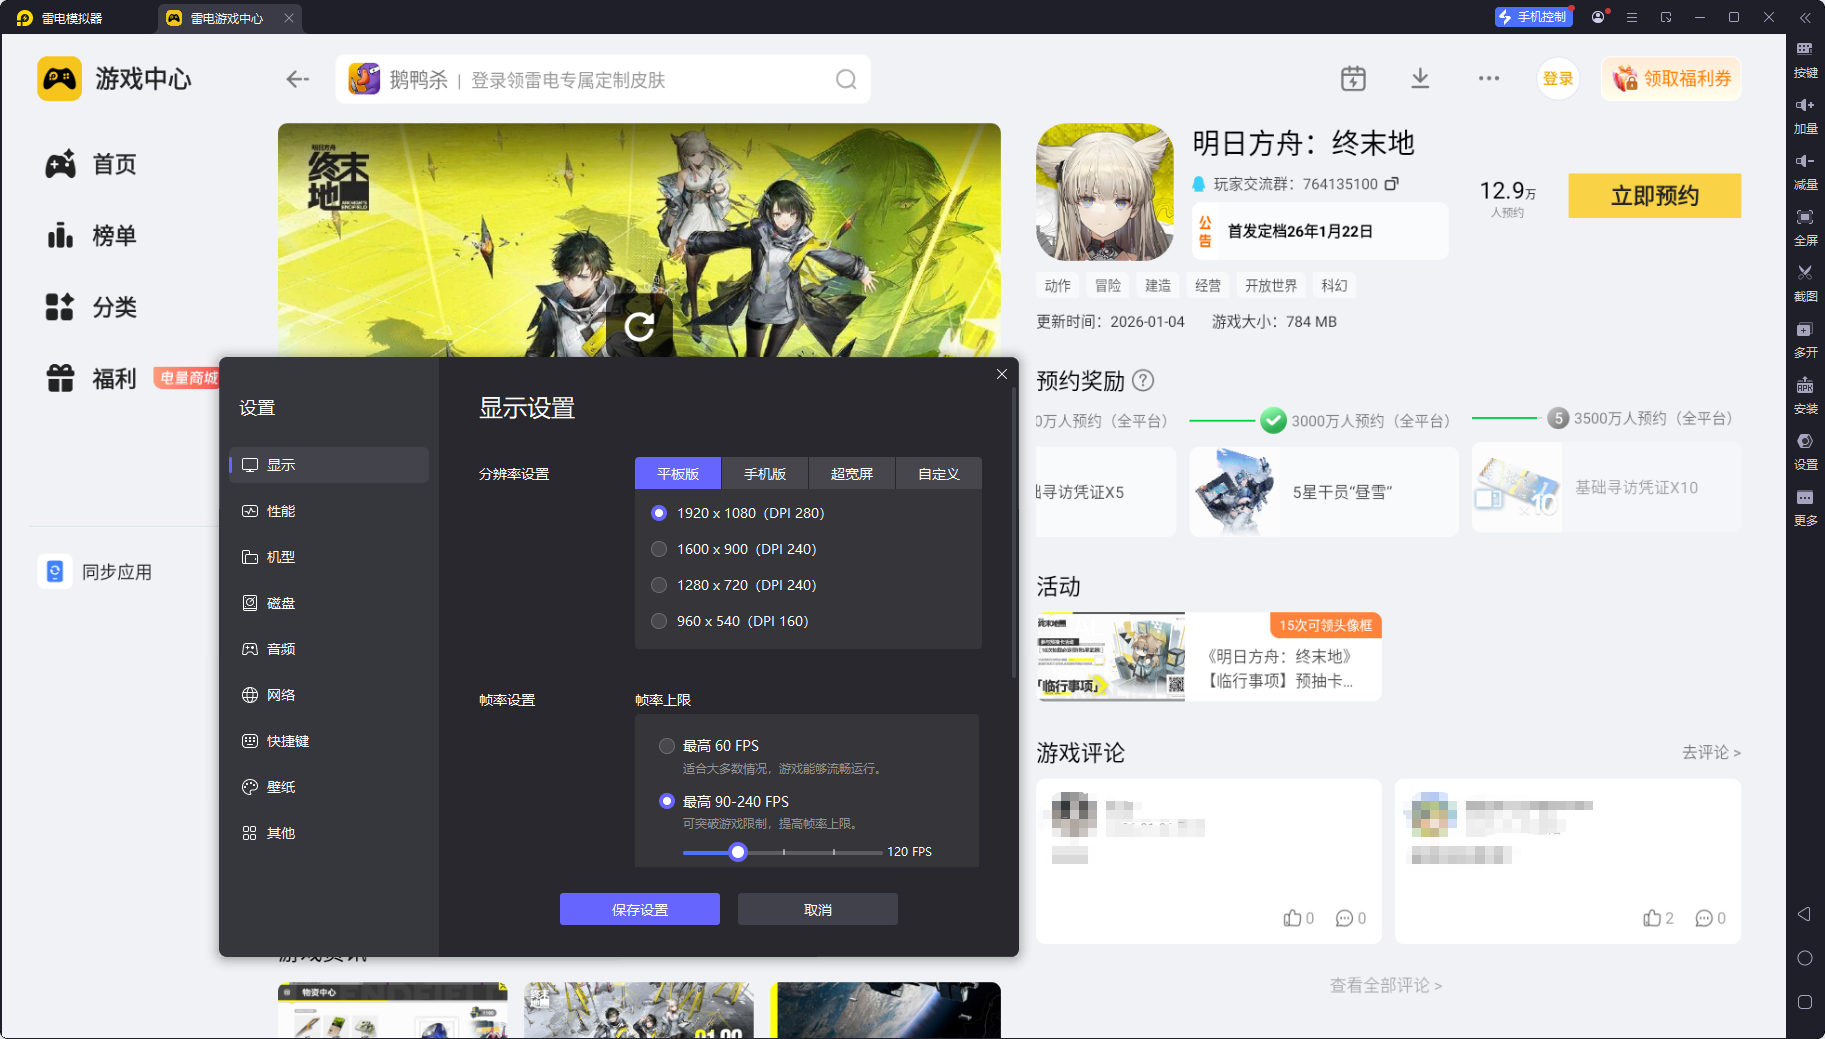Open the hamburger menu in the title bar
Image resolution: width=1825 pixels, height=1039 pixels.
[1632, 17]
